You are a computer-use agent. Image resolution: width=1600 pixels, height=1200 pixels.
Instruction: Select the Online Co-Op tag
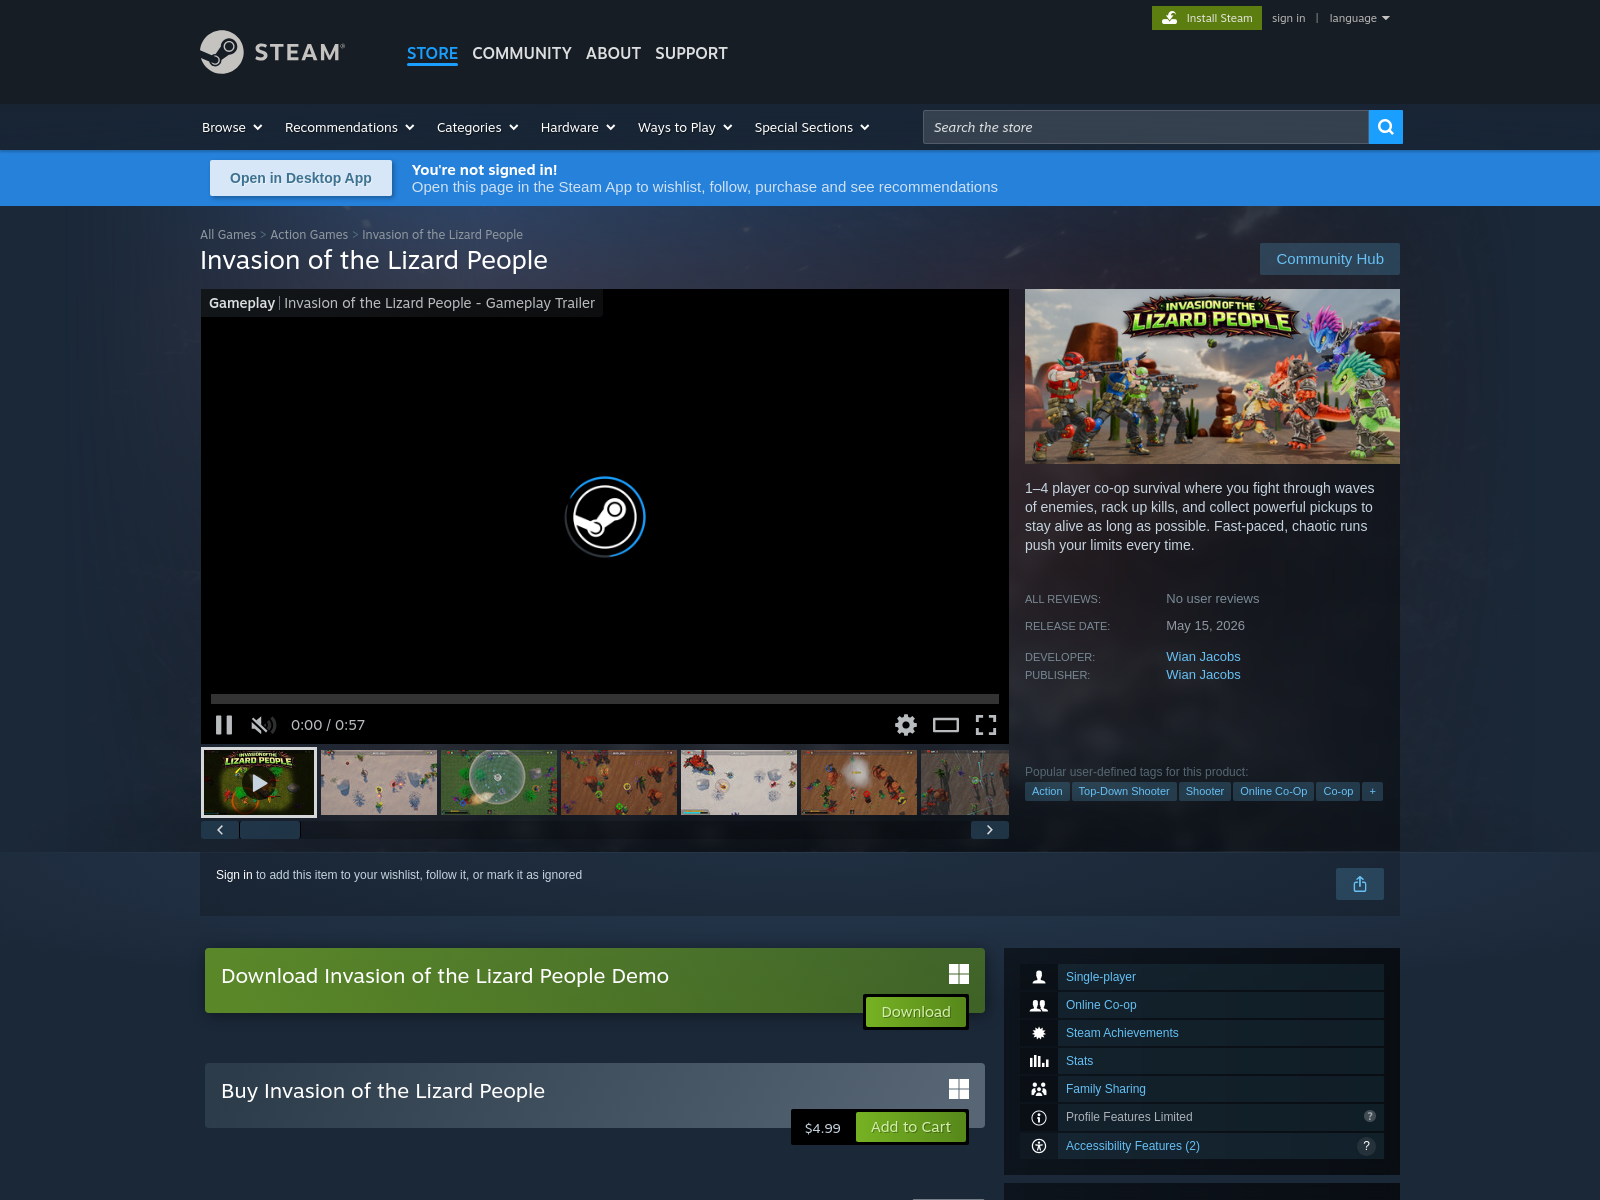(x=1274, y=791)
